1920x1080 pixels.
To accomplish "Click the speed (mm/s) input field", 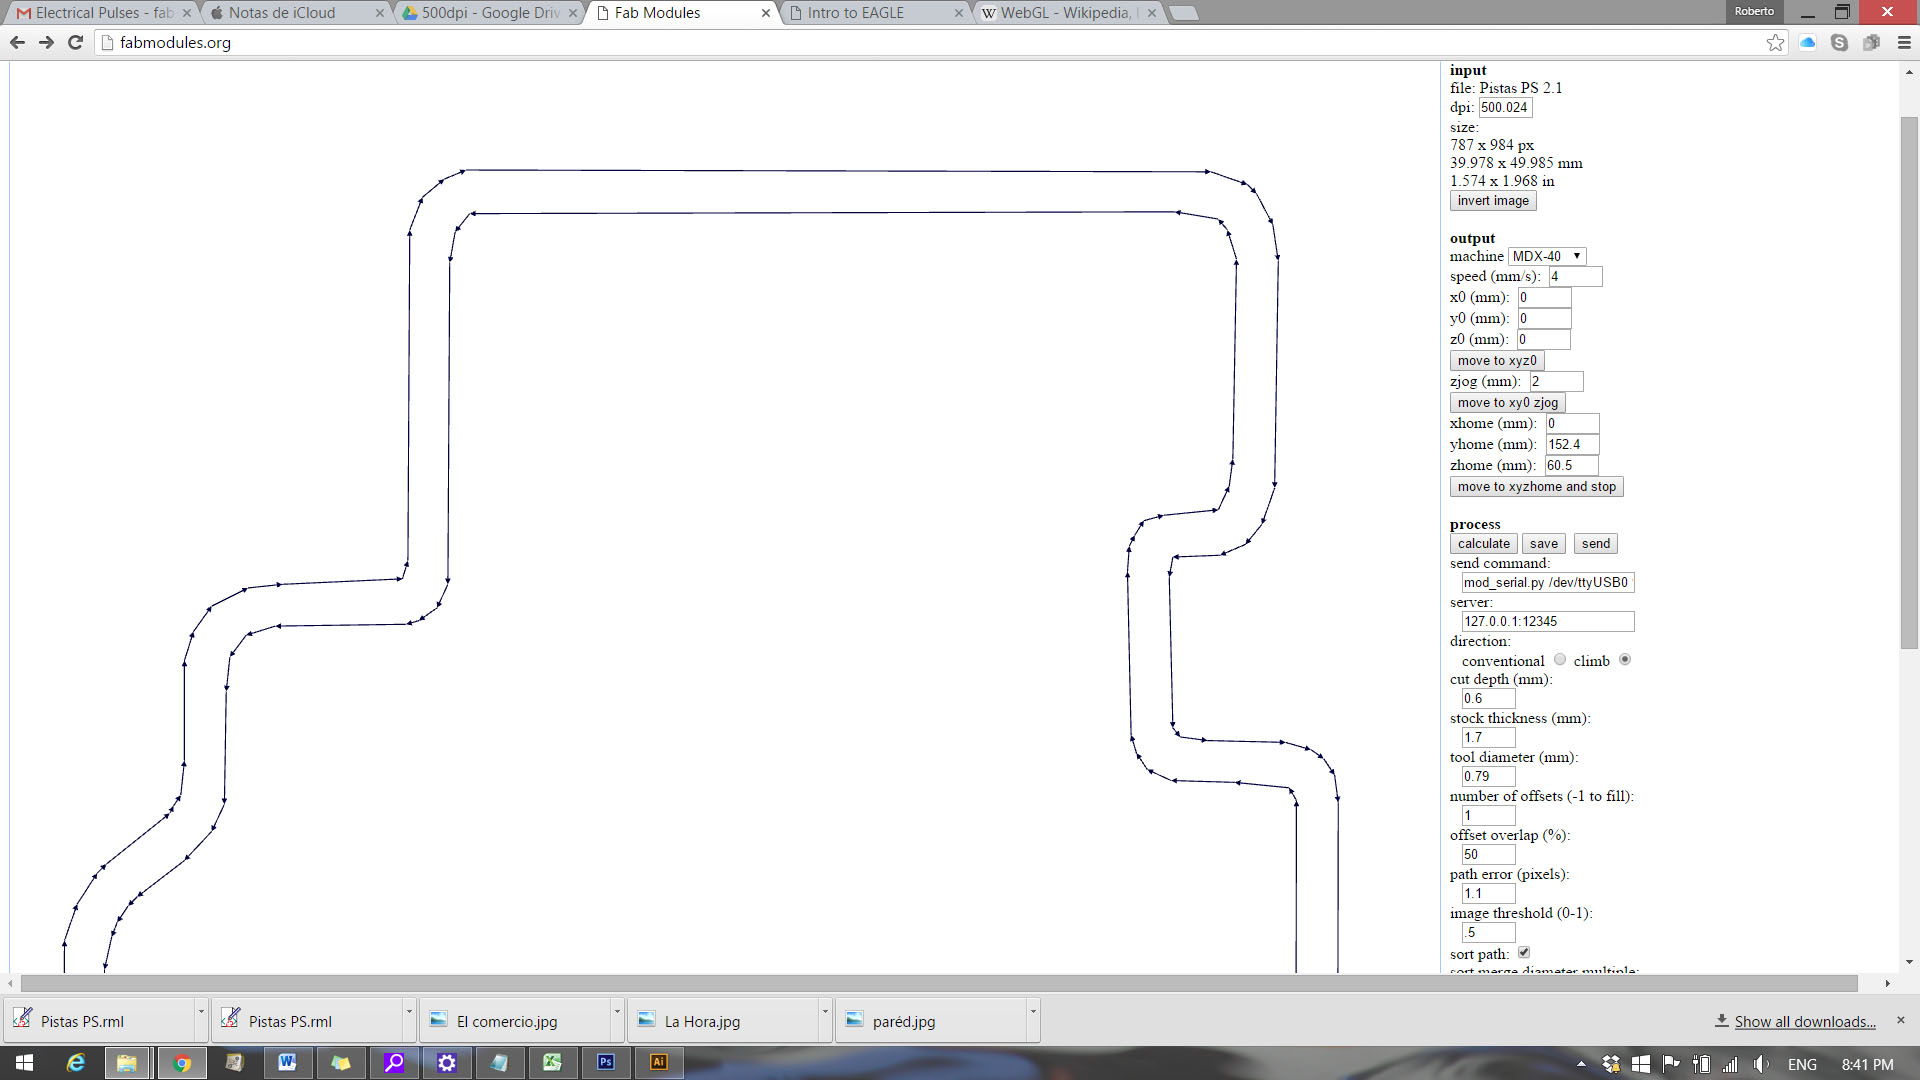I will pyautogui.click(x=1575, y=276).
